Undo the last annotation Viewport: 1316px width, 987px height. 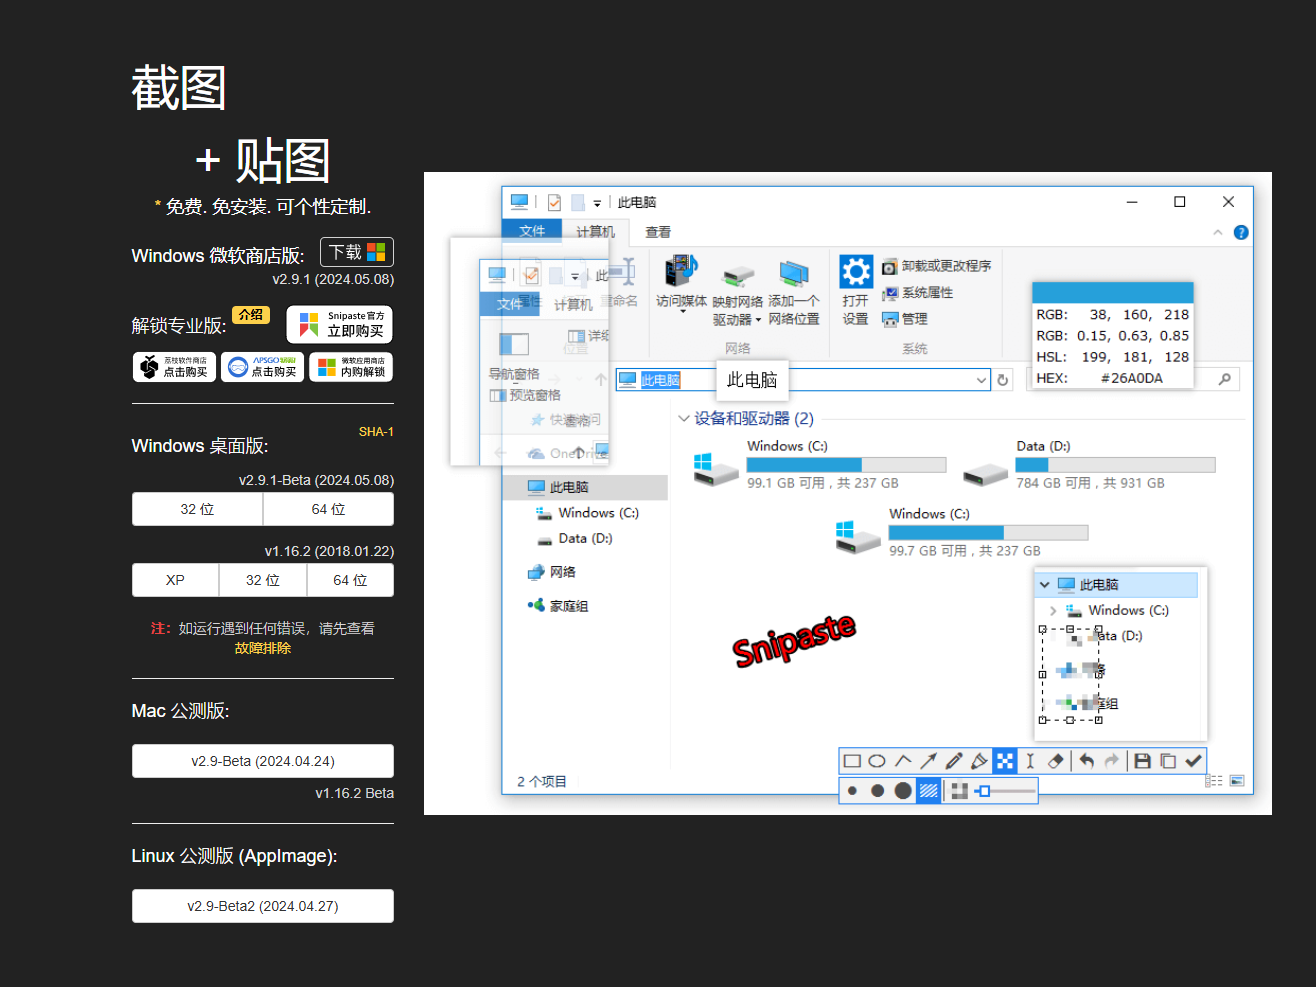(x=1086, y=761)
